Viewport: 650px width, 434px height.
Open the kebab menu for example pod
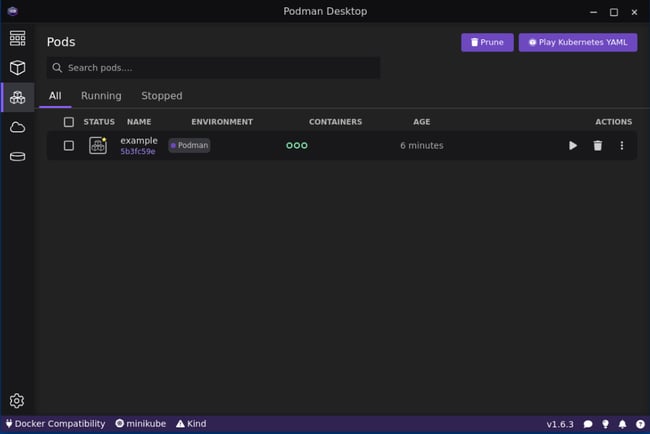tap(621, 145)
